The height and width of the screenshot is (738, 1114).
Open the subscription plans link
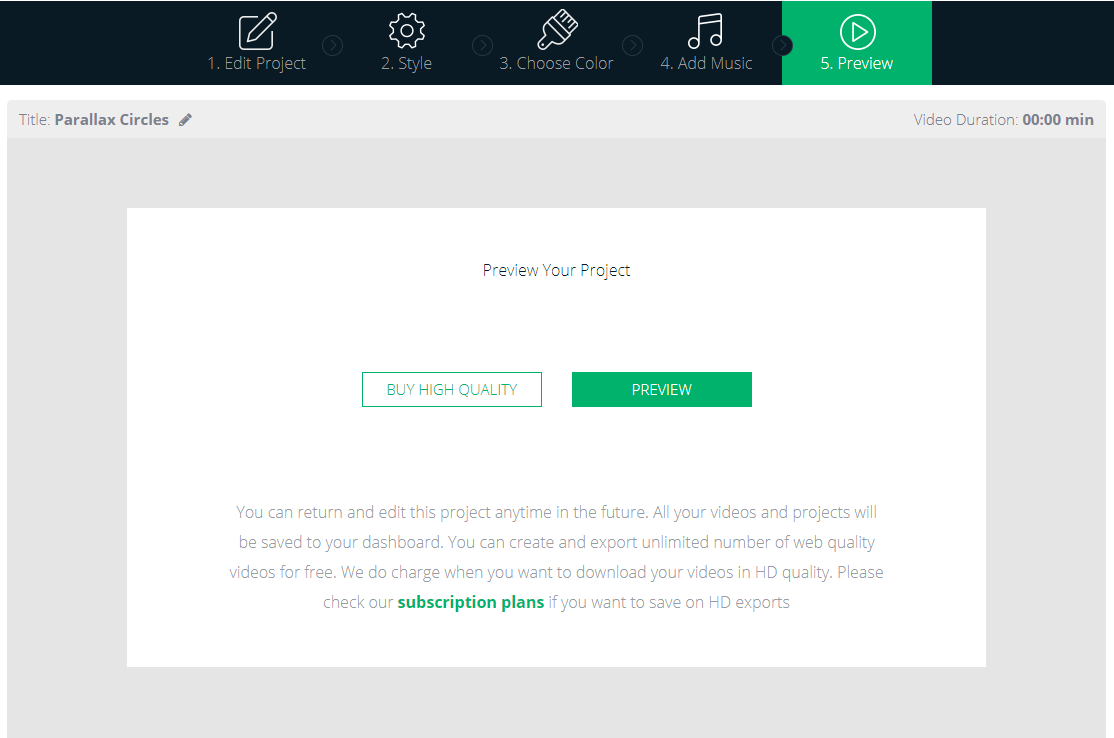click(x=470, y=602)
